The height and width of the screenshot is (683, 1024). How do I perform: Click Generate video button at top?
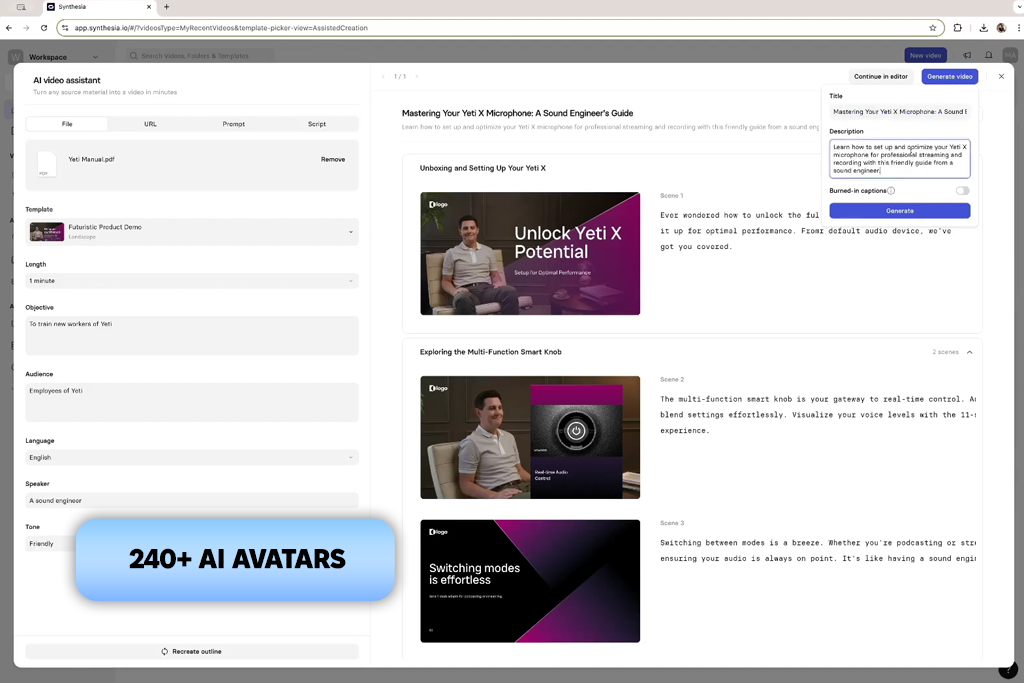point(950,76)
